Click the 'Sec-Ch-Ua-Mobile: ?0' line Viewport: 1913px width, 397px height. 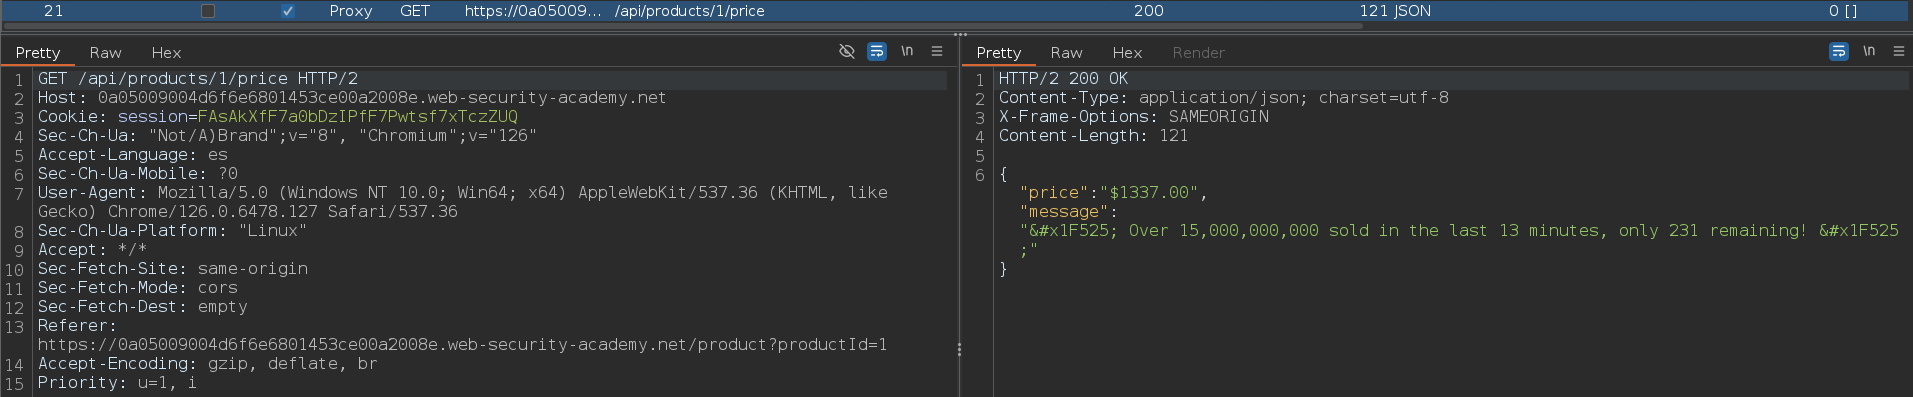(x=138, y=174)
